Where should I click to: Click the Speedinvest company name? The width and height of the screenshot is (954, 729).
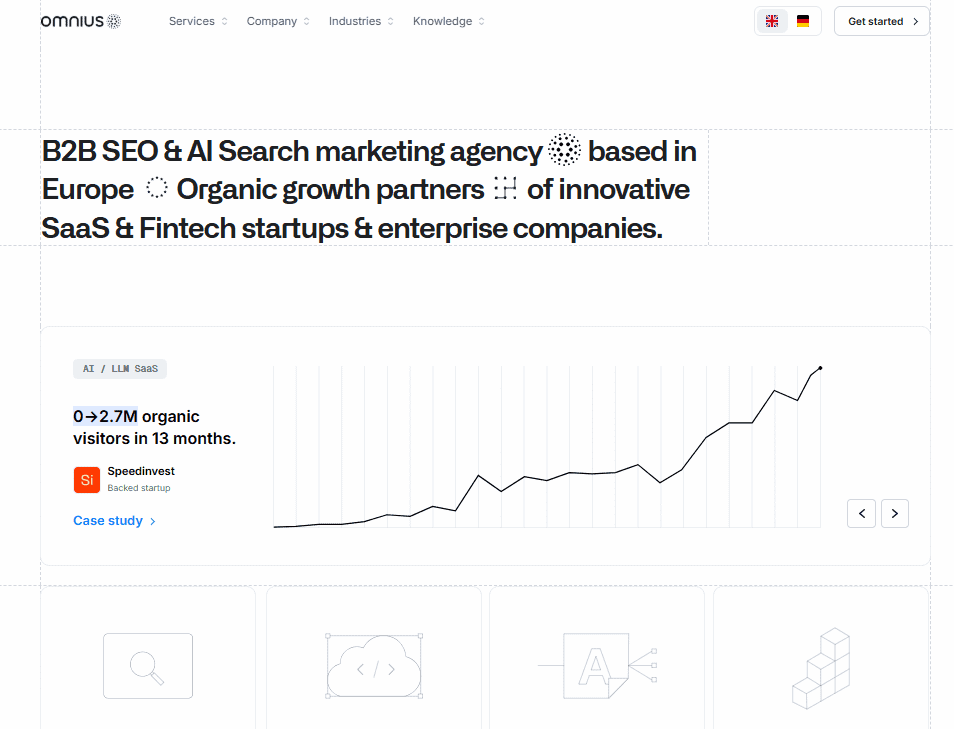tap(141, 471)
